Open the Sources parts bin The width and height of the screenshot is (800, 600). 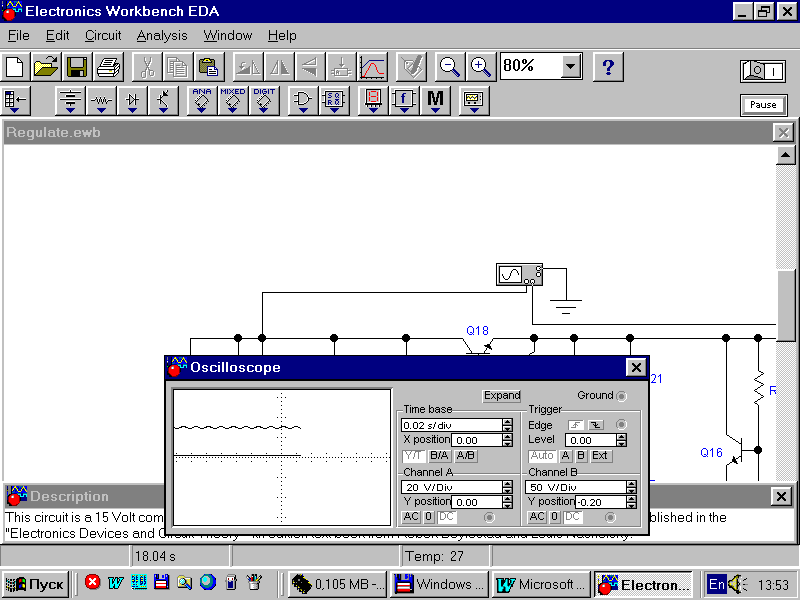point(70,101)
